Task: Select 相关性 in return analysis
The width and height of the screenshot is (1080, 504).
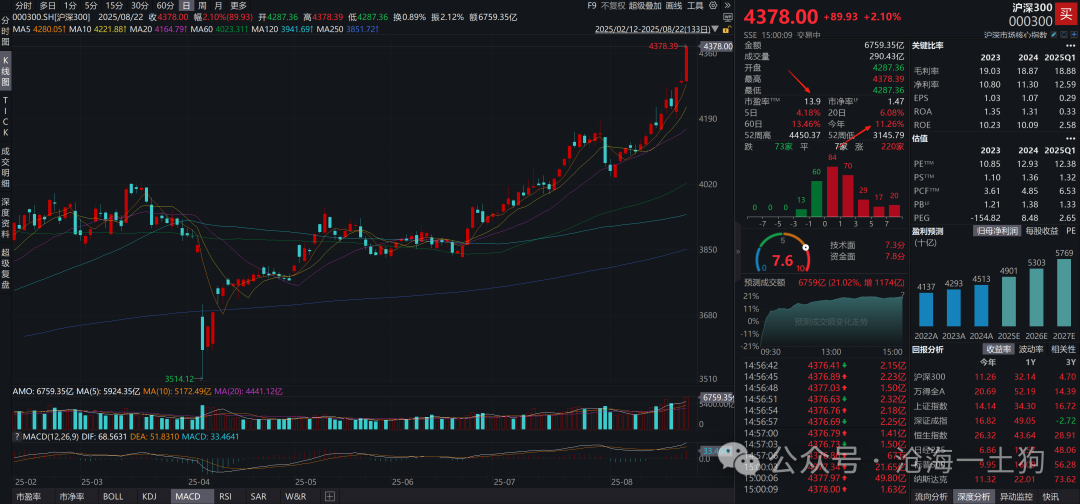Action: pos(1062,349)
